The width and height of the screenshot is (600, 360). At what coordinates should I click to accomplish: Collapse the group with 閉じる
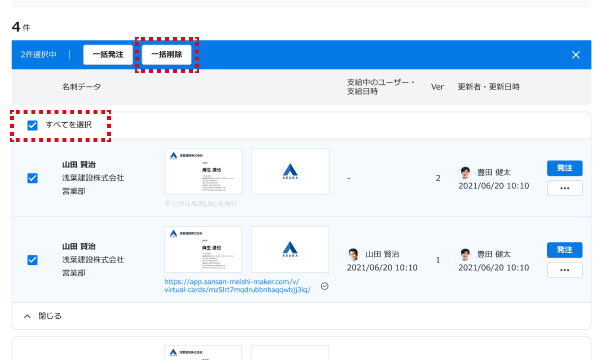coord(42,316)
